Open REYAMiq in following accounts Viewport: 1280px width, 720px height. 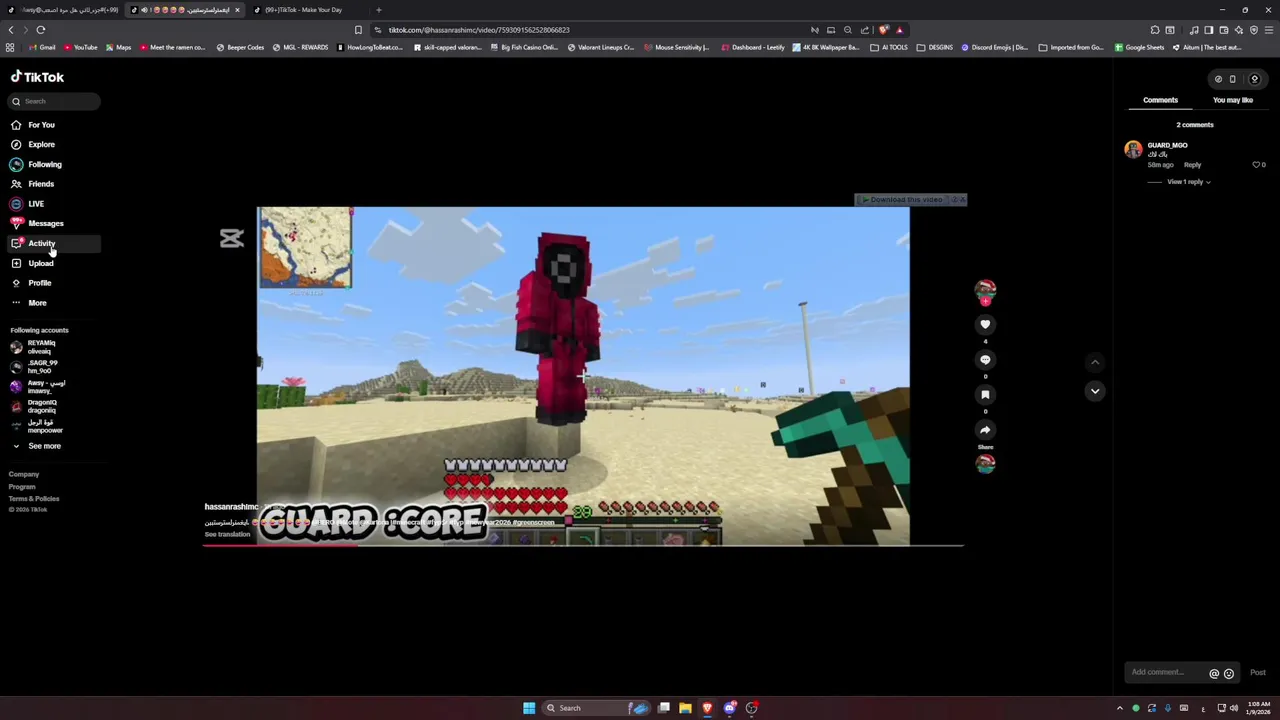(40, 347)
